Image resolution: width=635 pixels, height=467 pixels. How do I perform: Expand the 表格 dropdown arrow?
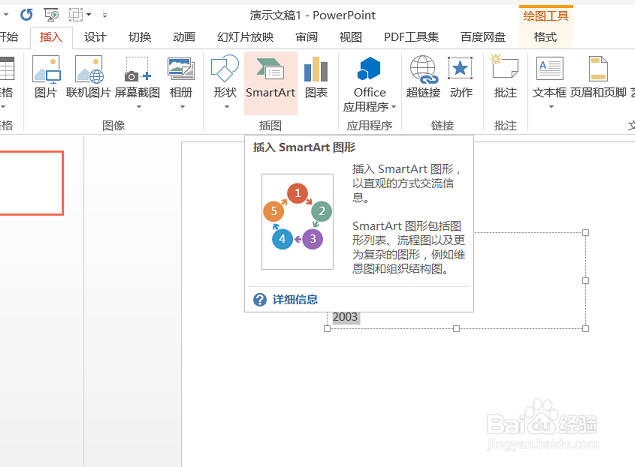3,107
